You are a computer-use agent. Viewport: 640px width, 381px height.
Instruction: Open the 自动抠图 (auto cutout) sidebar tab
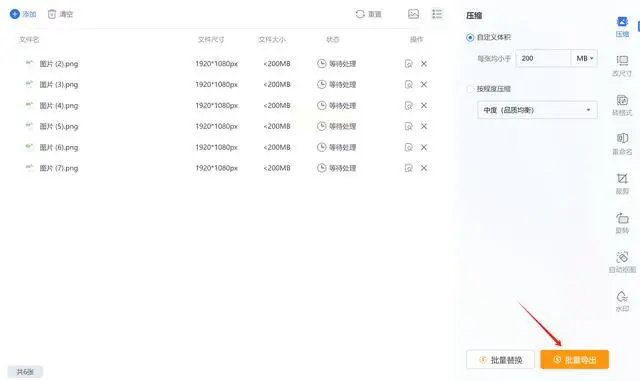tap(622, 262)
